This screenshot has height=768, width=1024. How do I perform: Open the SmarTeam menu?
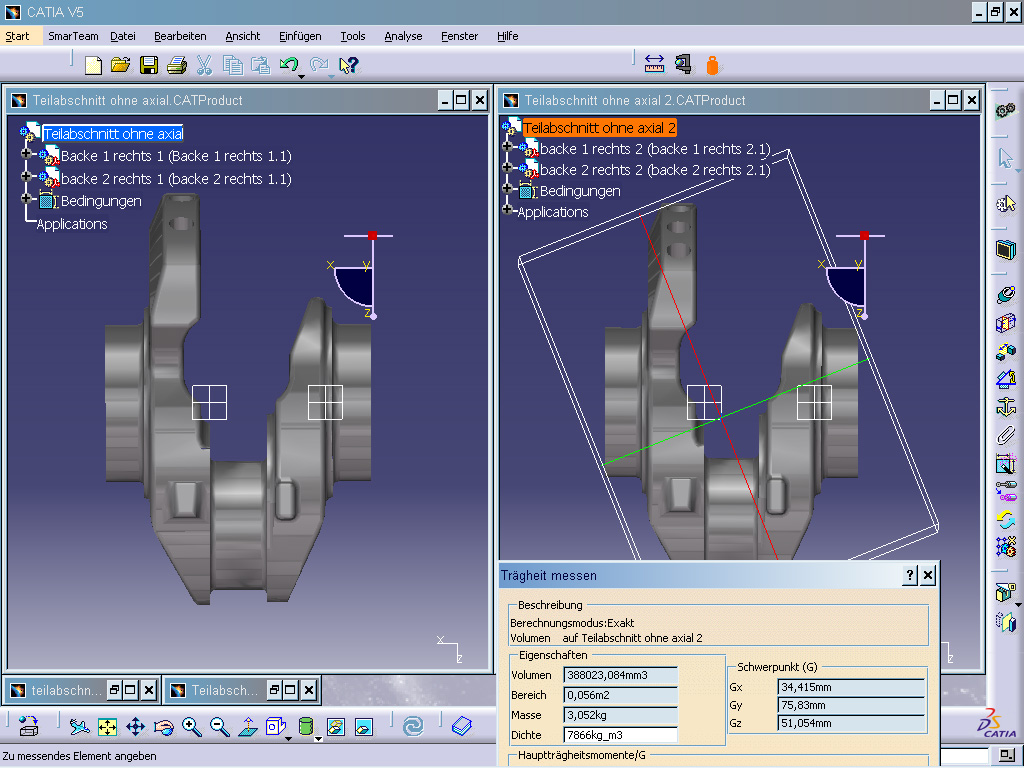pyautogui.click(x=73, y=36)
